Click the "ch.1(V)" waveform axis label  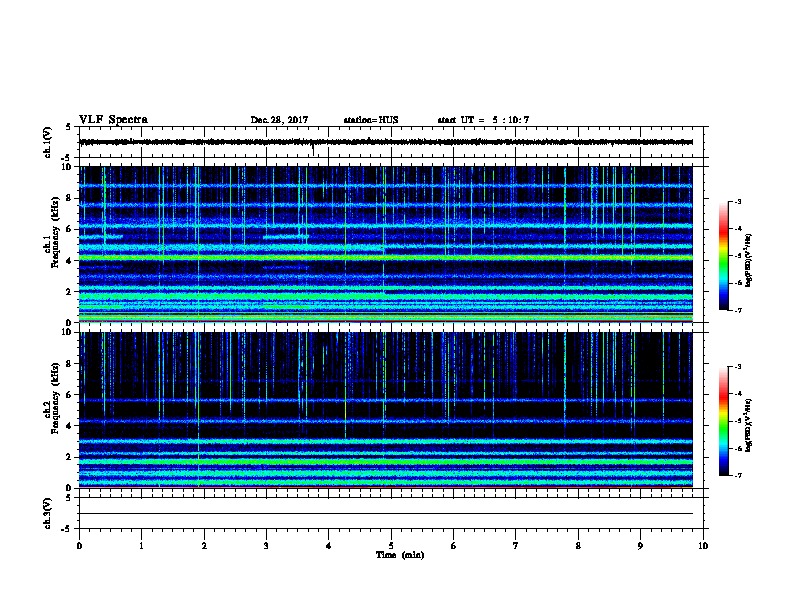click(x=47, y=142)
